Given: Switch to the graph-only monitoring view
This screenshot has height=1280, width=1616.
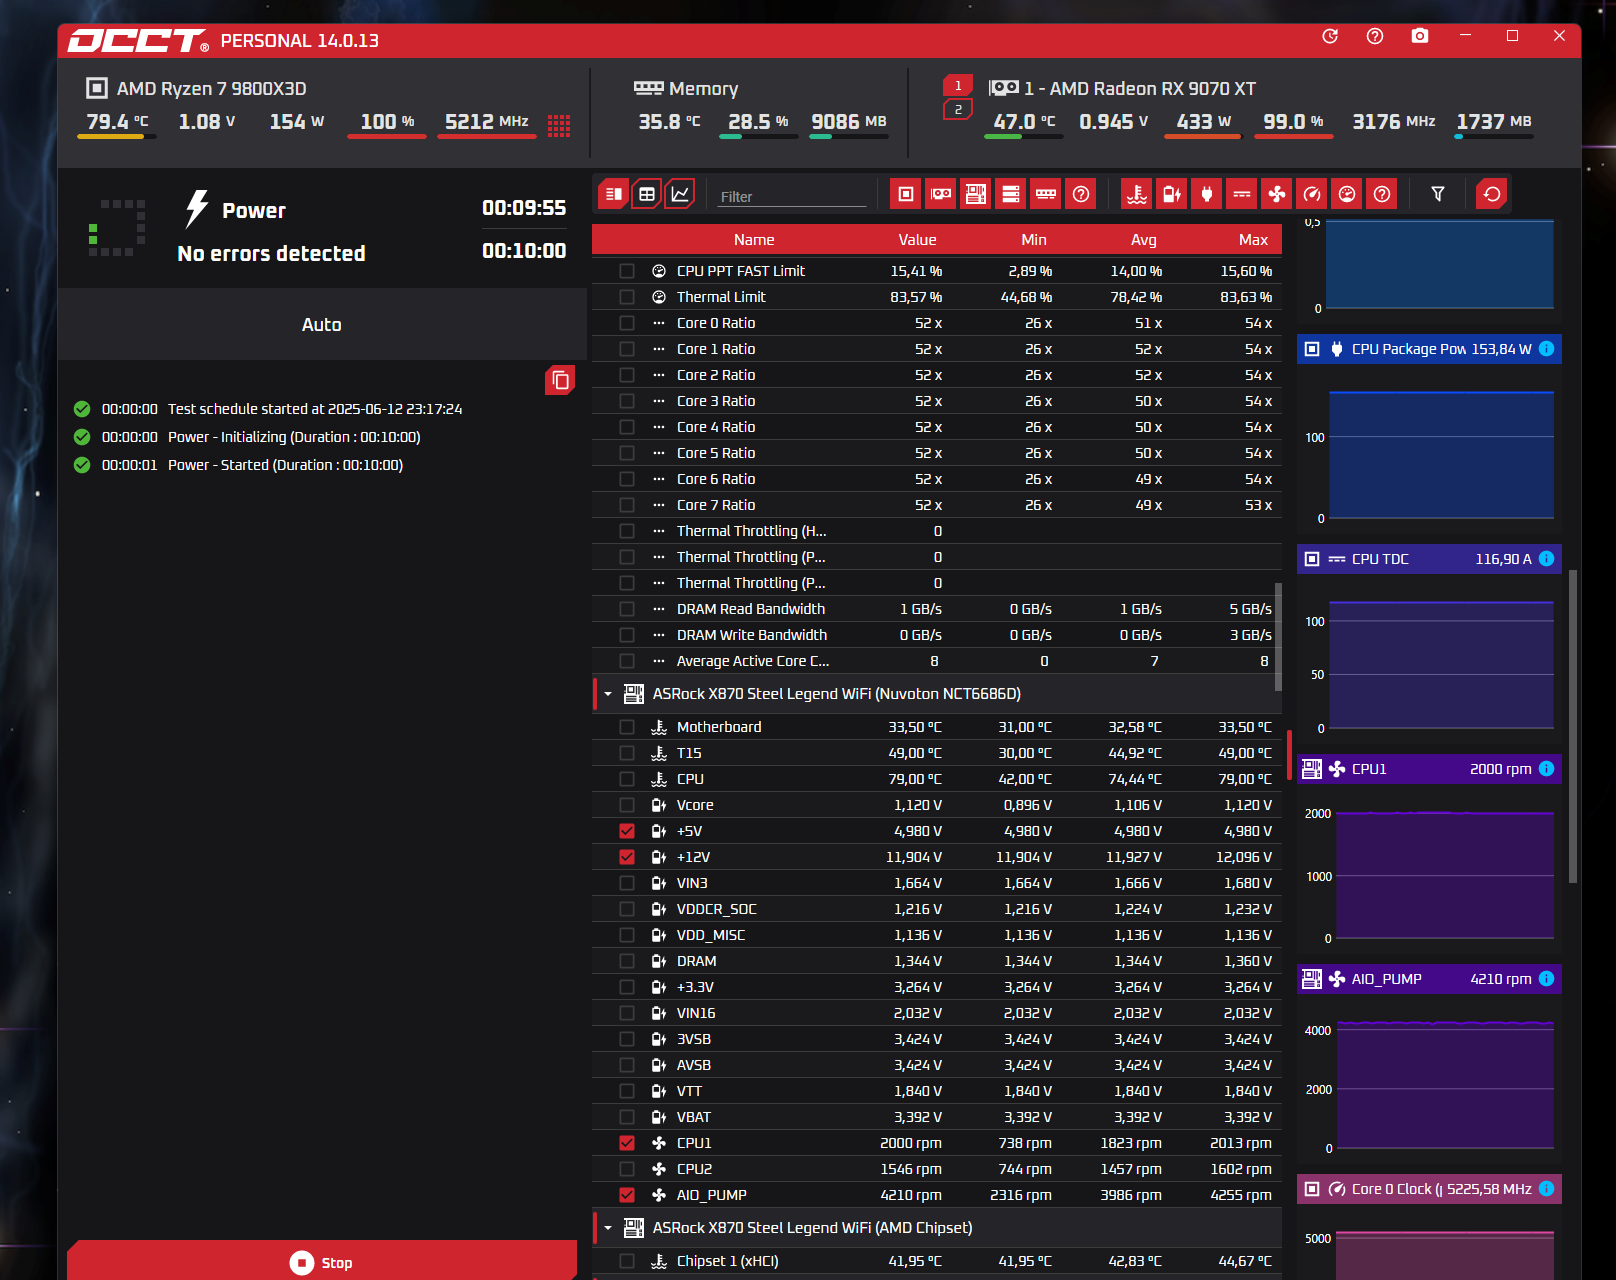Looking at the screenshot, I should coord(680,194).
